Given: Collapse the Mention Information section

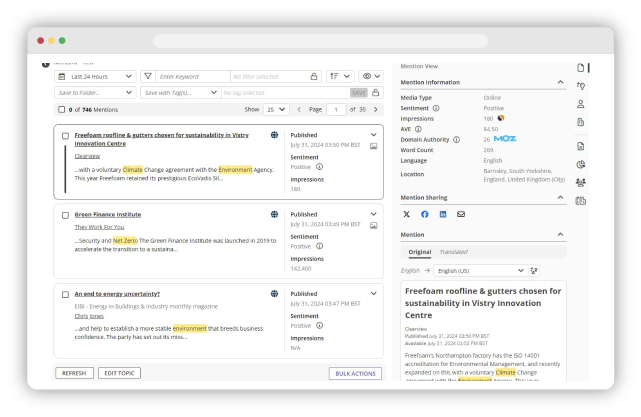Looking at the screenshot, I should (561, 82).
